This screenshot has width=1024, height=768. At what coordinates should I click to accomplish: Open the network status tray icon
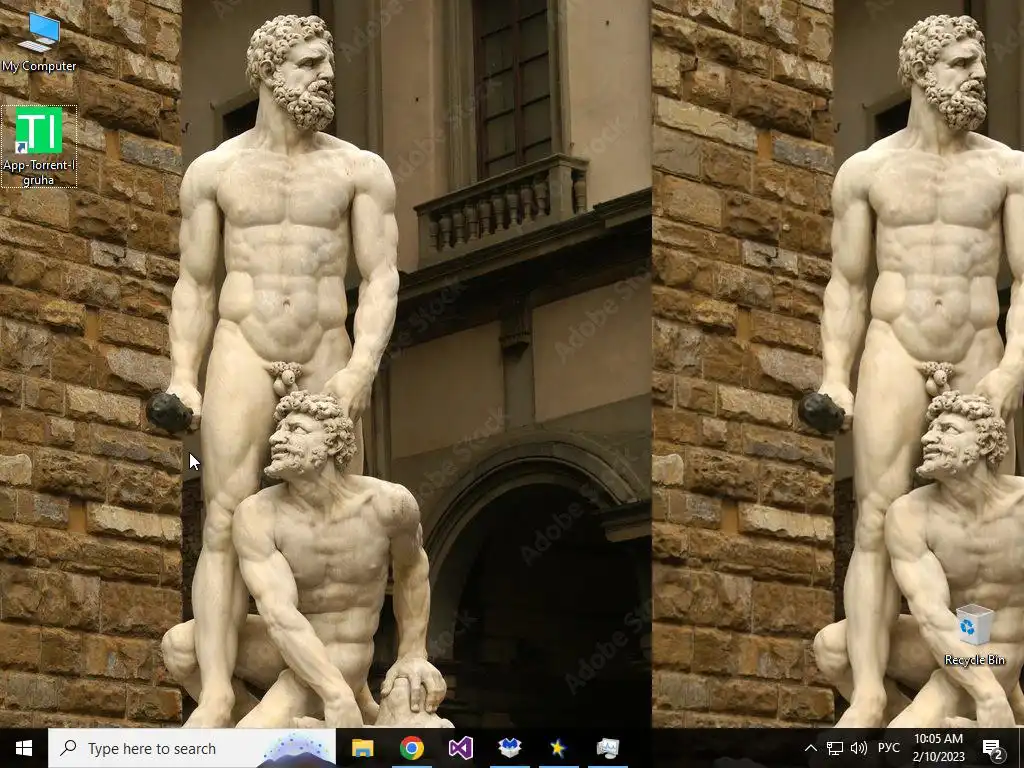pos(835,748)
